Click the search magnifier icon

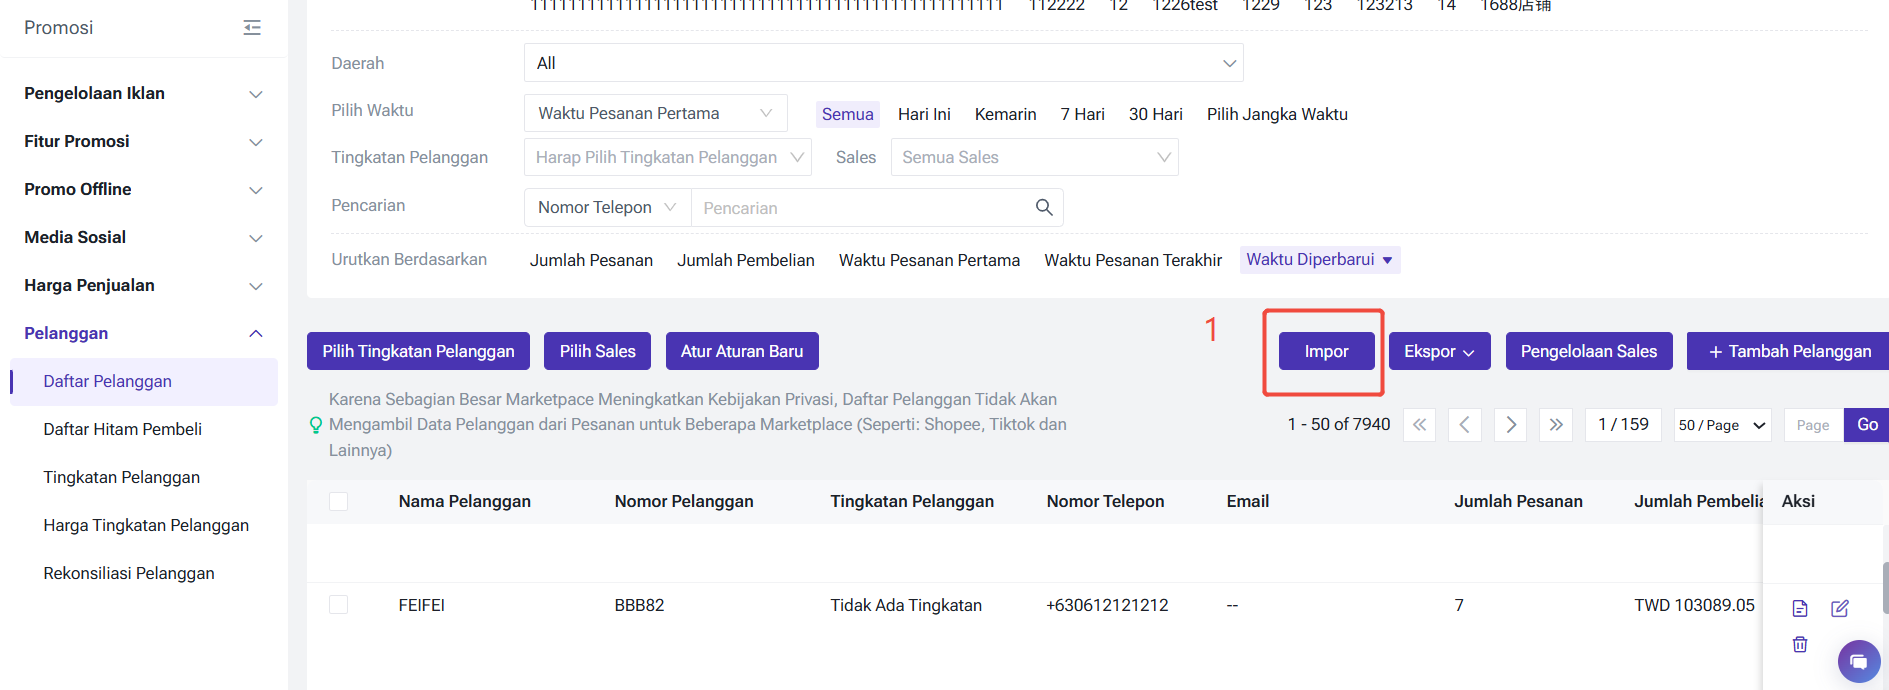[1043, 207]
